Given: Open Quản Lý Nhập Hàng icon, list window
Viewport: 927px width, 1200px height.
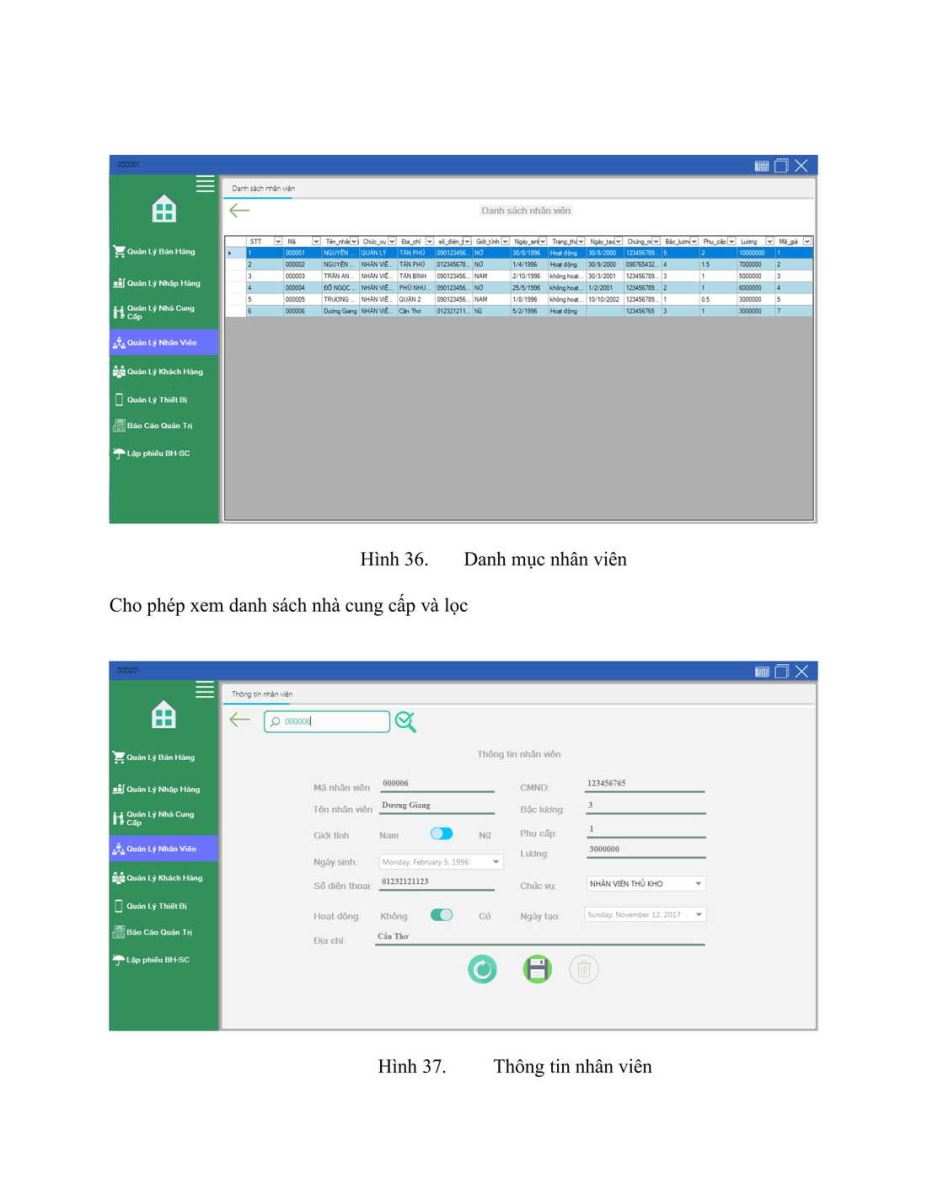Looking at the screenshot, I should click(118, 283).
